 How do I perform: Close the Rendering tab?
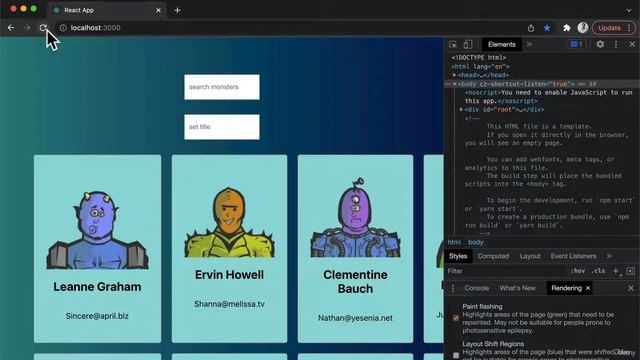coord(588,288)
